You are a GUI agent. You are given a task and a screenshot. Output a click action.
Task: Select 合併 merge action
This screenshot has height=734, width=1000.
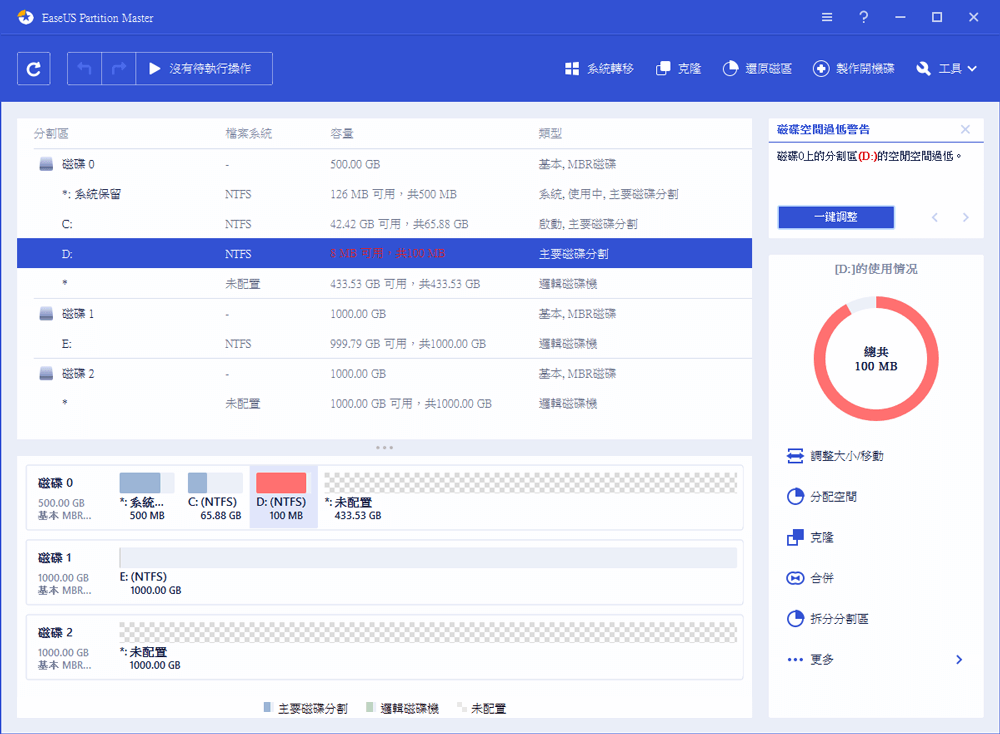pos(810,578)
